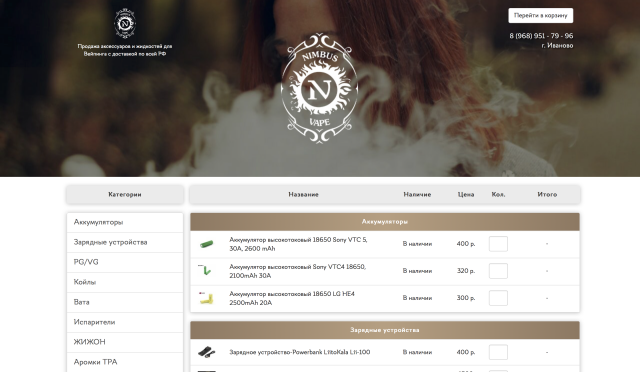Open the PG/VG category
The height and width of the screenshot is (372, 640).
pos(125,263)
